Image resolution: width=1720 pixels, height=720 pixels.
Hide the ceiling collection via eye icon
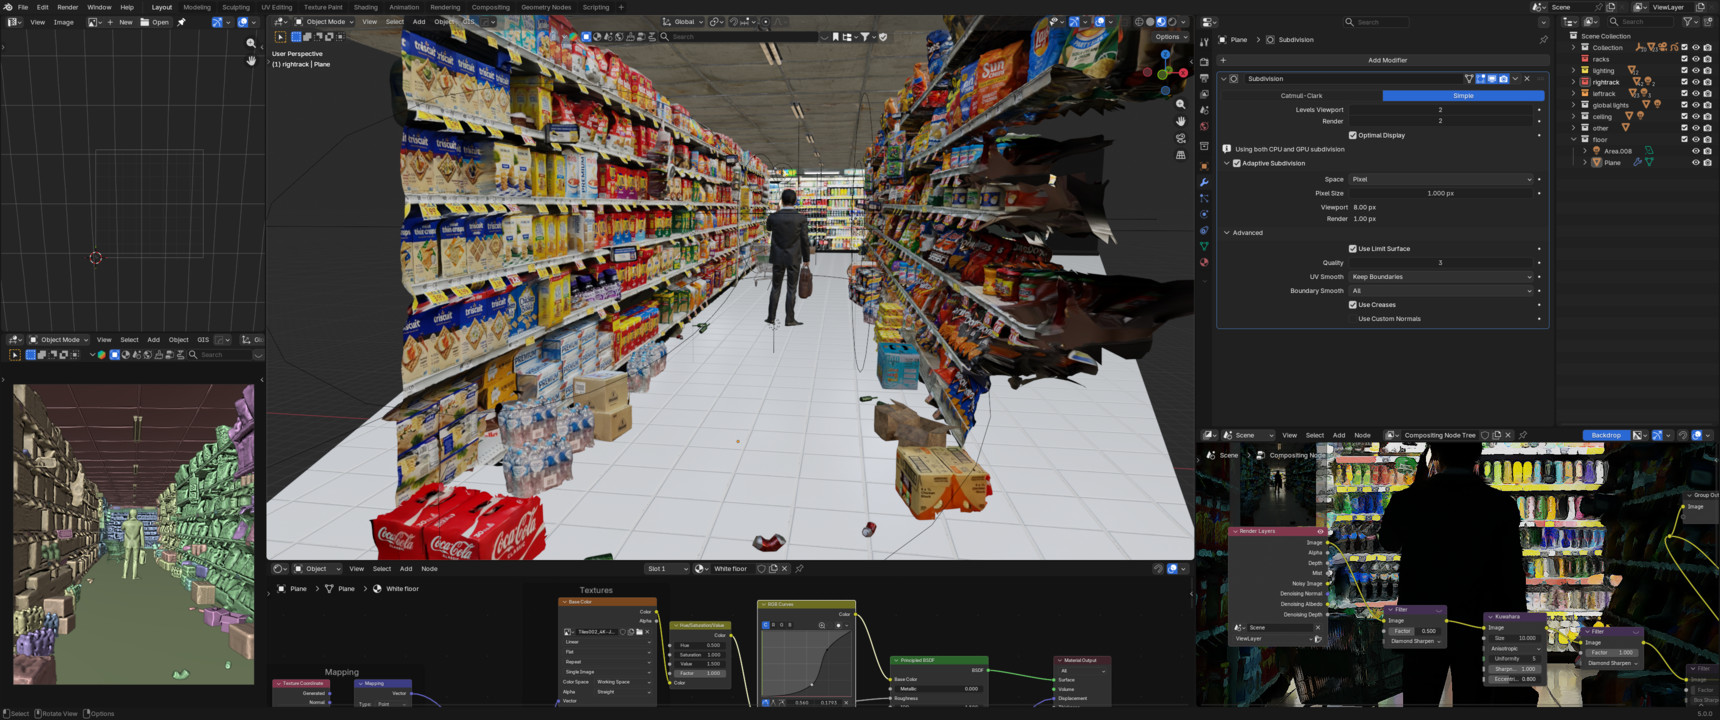pyautogui.click(x=1696, y=117)
